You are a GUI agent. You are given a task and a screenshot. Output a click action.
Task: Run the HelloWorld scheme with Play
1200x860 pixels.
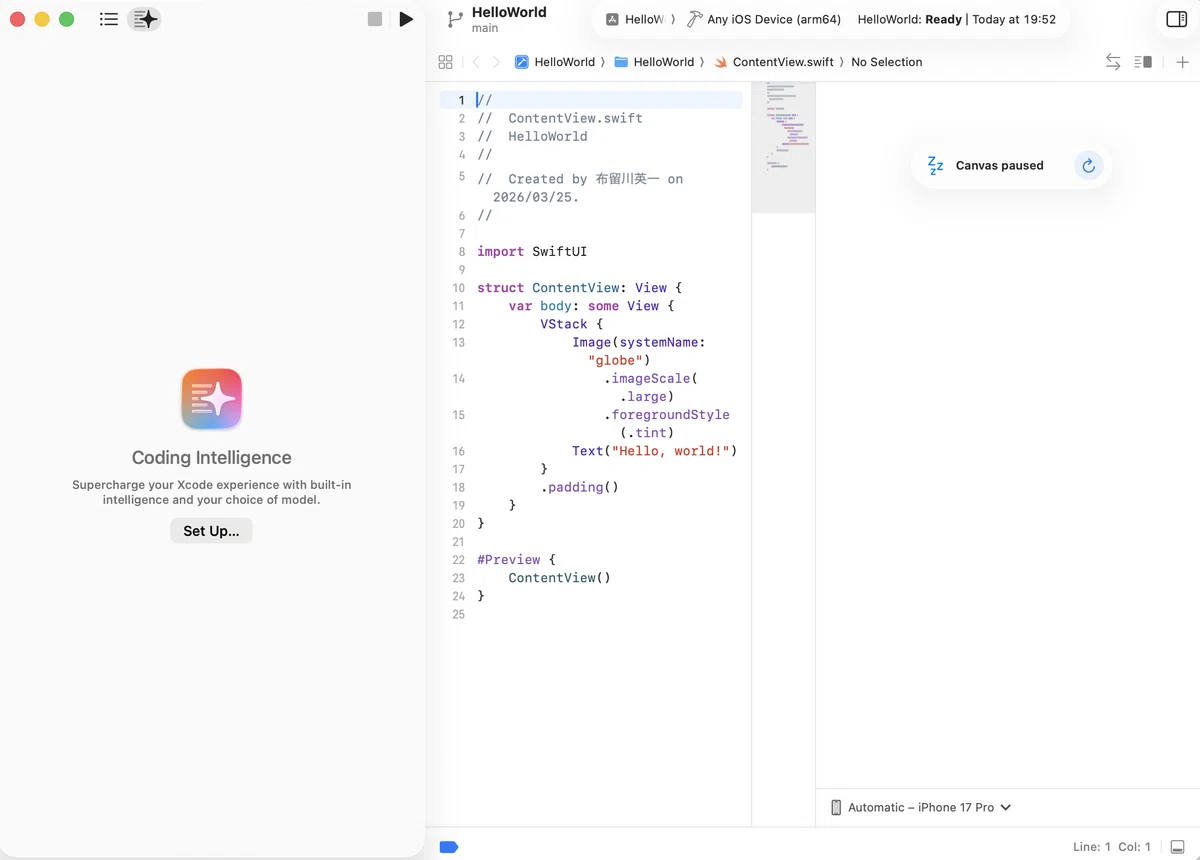pyautogui.click(x=406, y=19)
